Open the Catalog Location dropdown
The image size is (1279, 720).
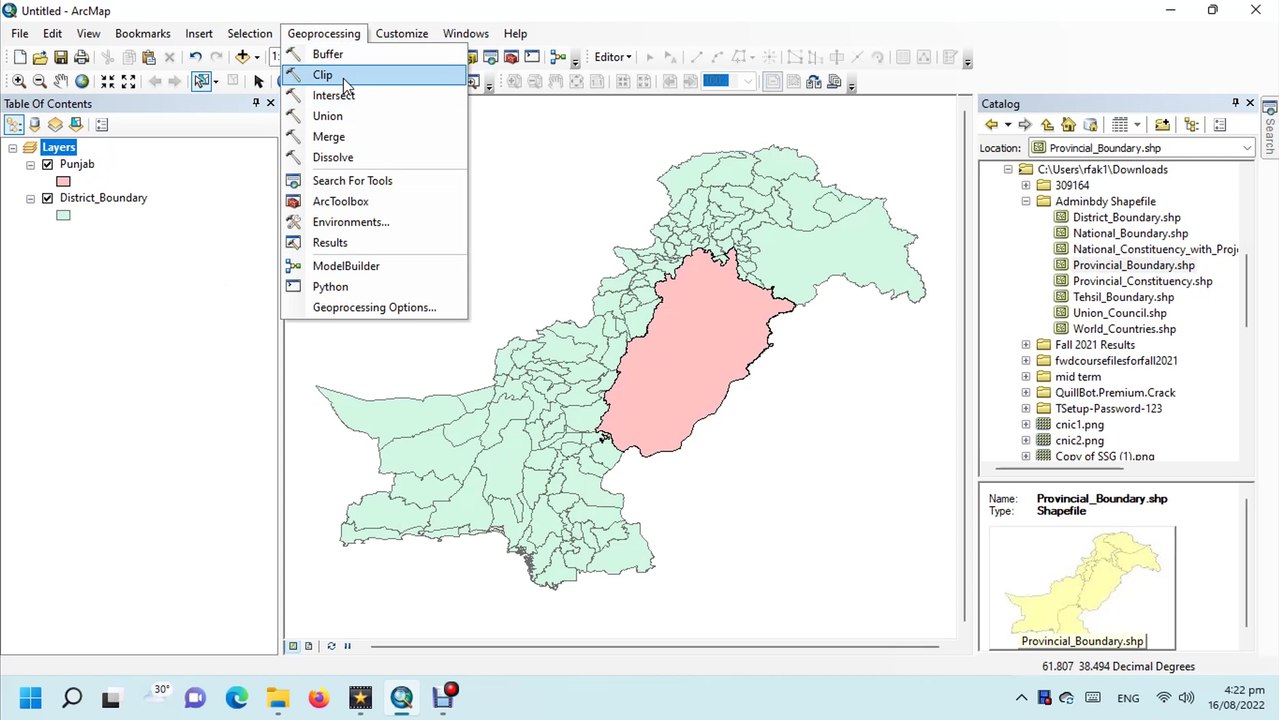tap(1247, 148)
